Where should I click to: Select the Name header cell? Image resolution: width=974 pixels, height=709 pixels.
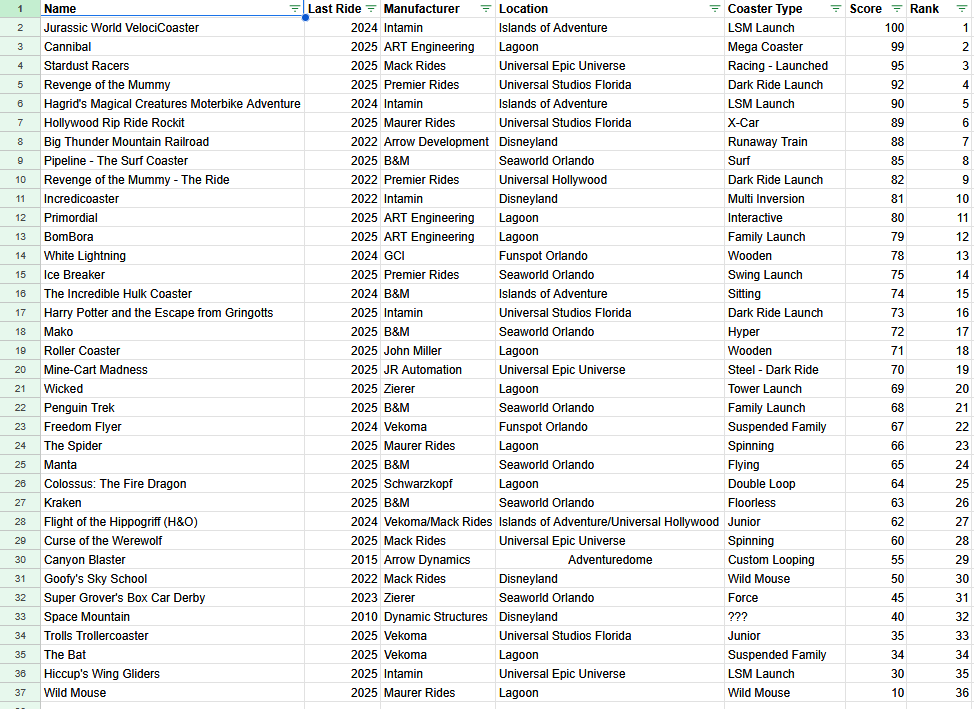click(173, 9)
